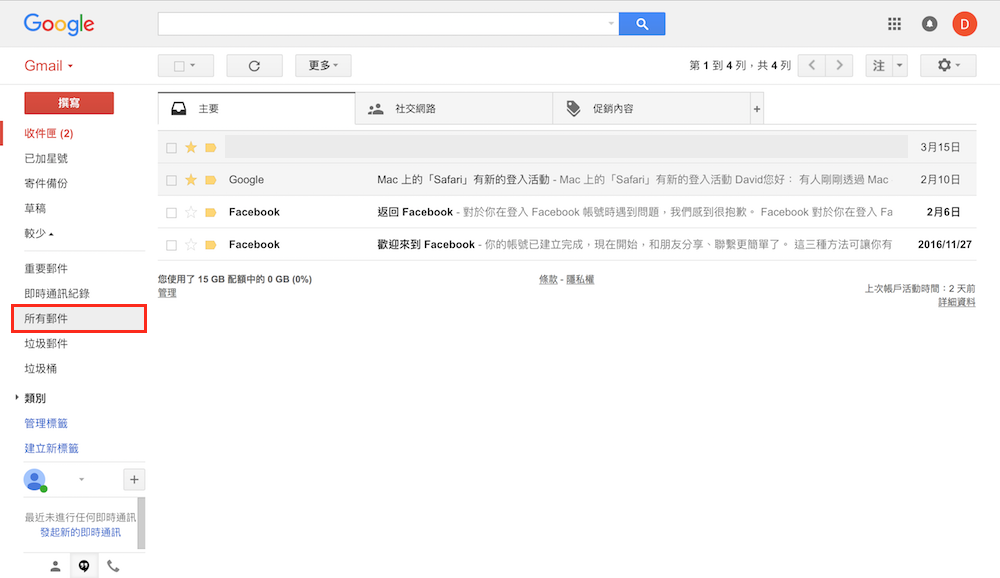
Task: Switch to the 主要 tab
Action: coord(256,108)
